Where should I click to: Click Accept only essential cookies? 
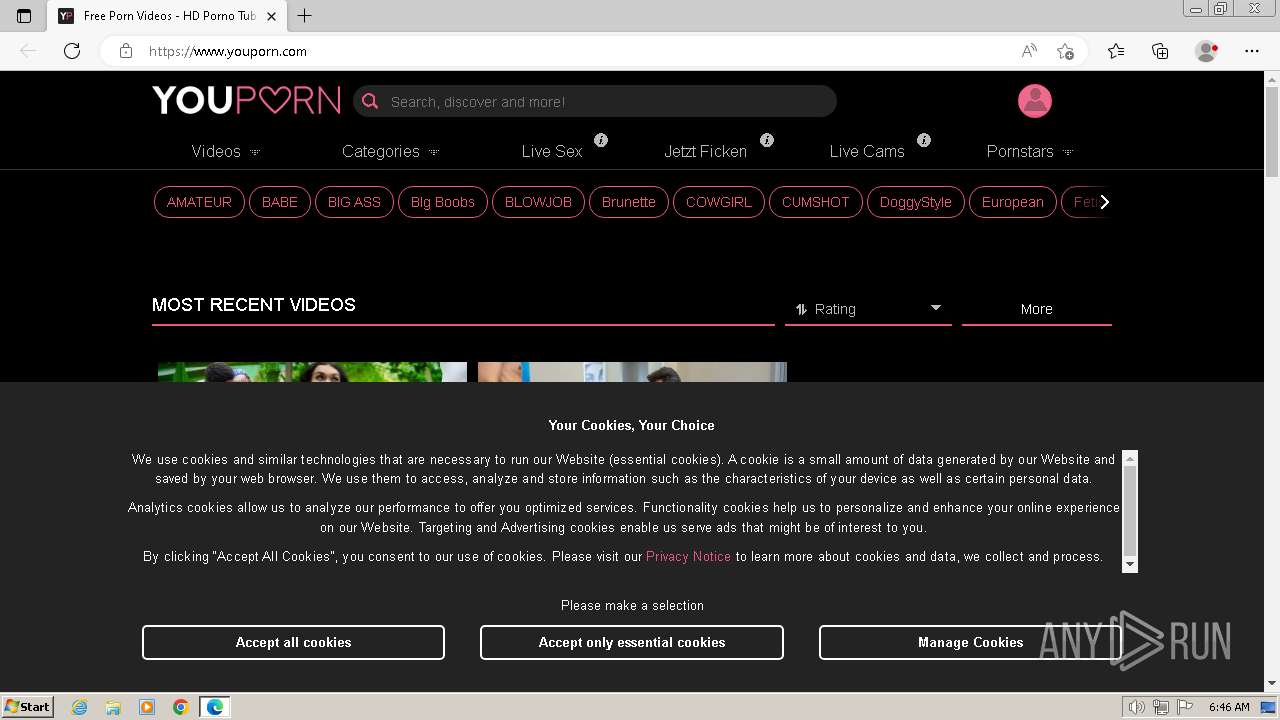pos(632,642)
